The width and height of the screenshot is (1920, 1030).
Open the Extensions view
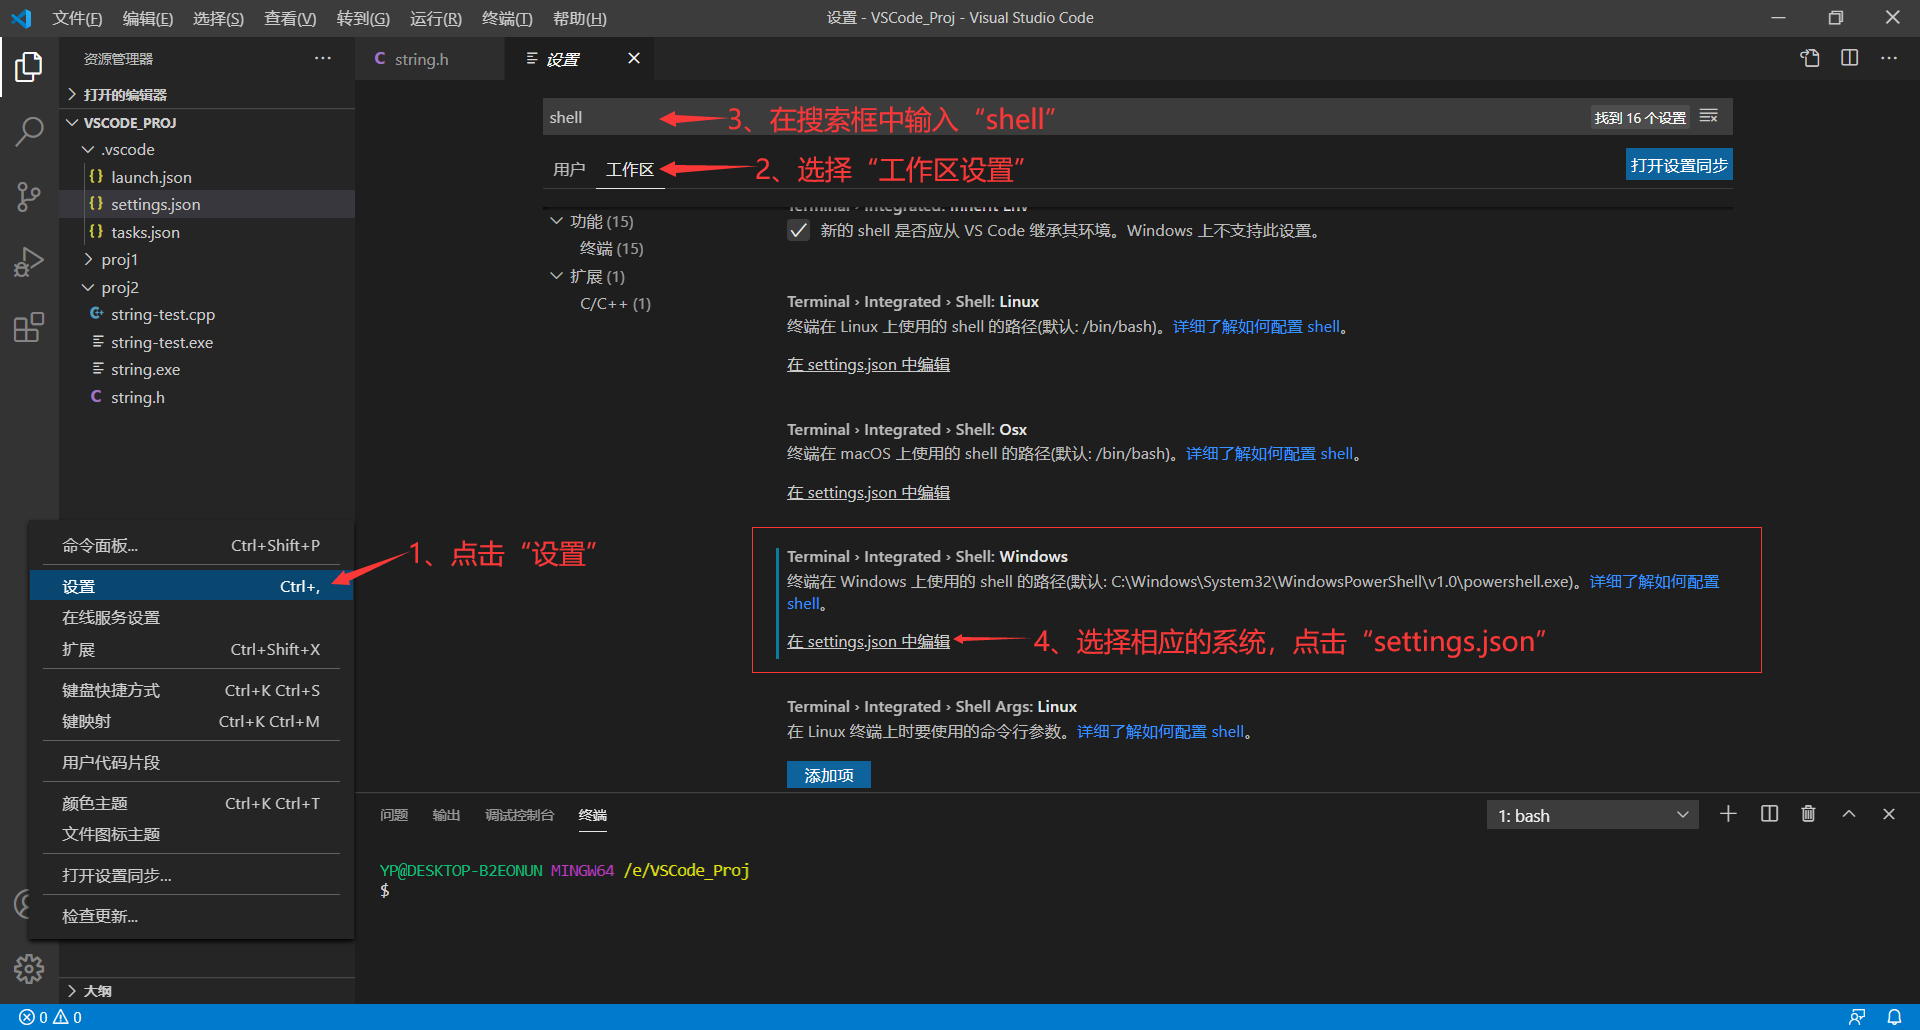pos(29,327)
